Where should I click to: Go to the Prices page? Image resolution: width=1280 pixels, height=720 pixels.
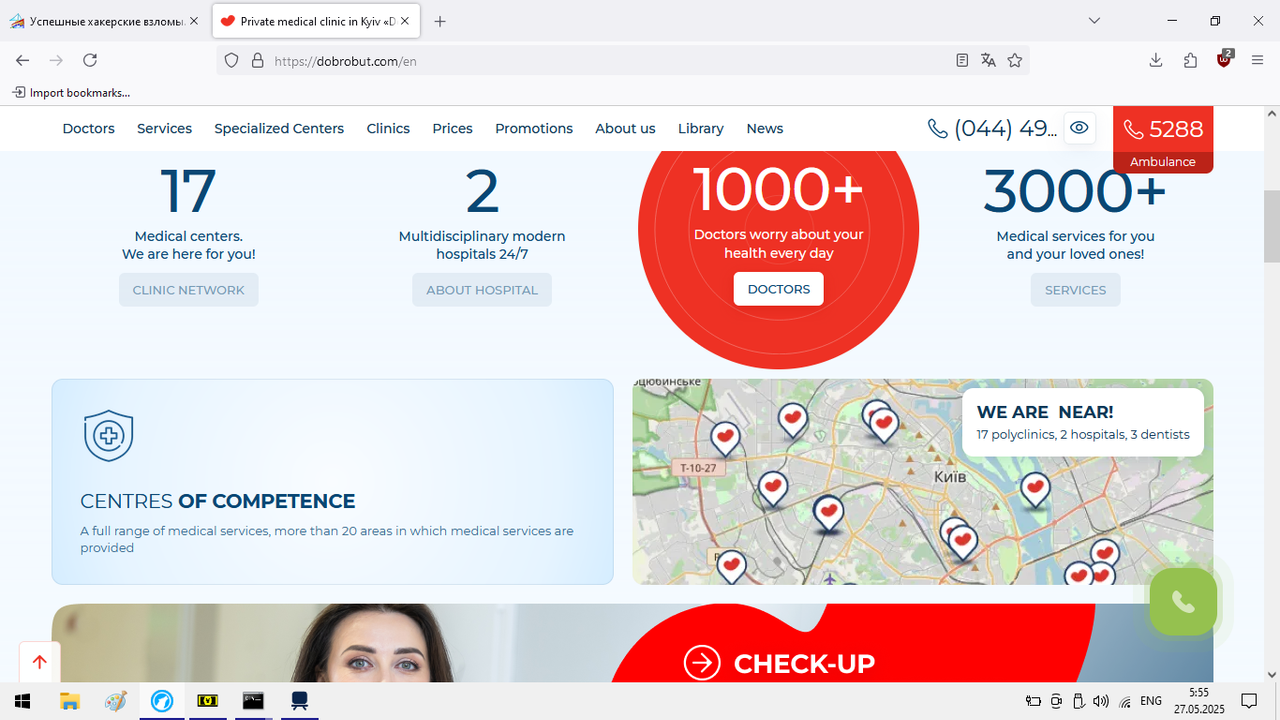click(452, 129)
